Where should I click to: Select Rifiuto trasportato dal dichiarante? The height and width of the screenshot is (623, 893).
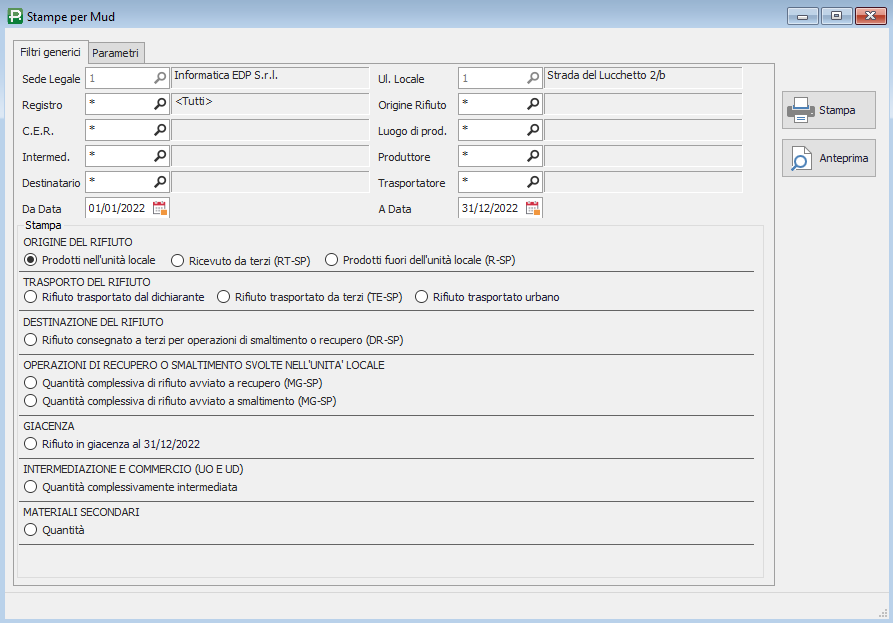tap(114, 297)
